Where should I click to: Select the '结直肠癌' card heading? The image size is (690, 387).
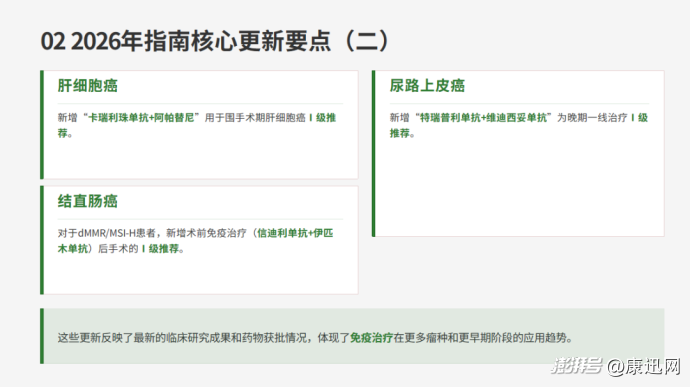pos(88,201)
